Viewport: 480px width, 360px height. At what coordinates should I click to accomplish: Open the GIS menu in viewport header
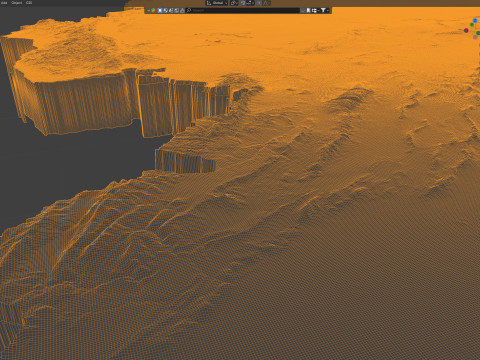click(29, 3)
